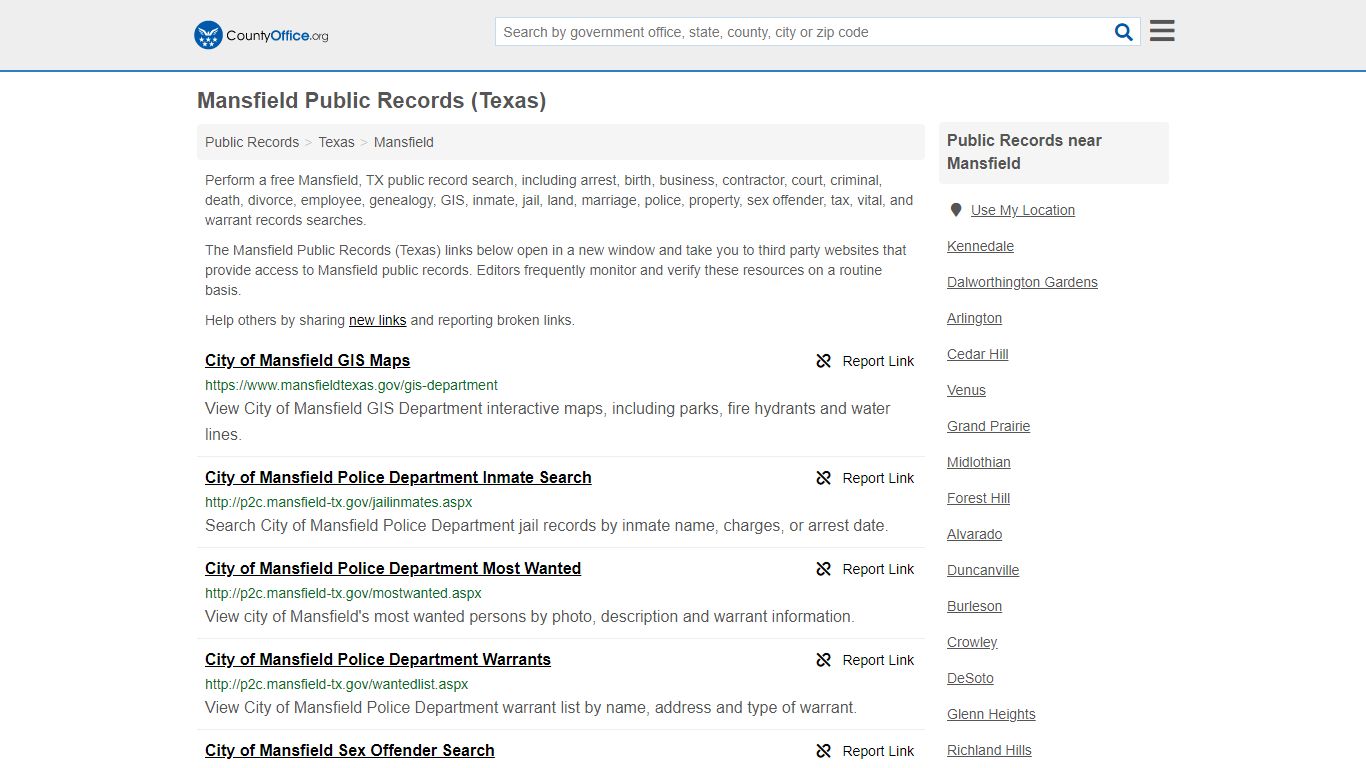The width and height of the screenshot is (1366, 768).
Task: Report Link for Sex Offender Search
Action: 878,751
